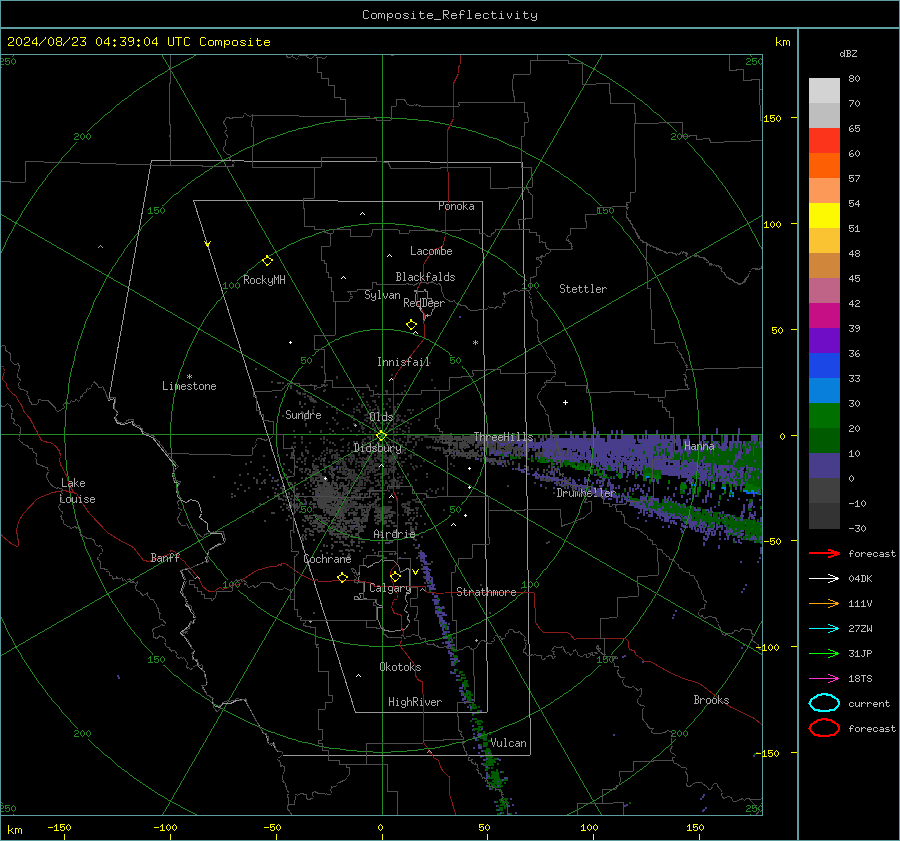Click the 0 dBZ slate-purple color swatch
The width and height of the screenshot is (900, 841).
(x=824, y=466)
